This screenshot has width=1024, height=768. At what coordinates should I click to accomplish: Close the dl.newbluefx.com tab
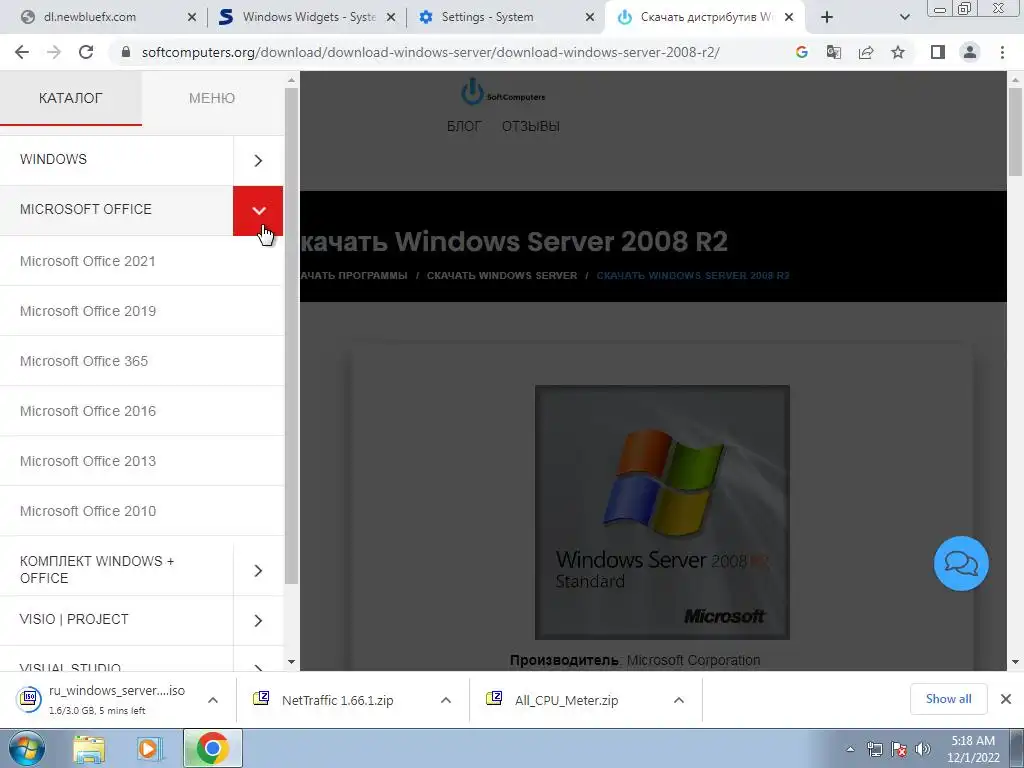(x=192, y=18)
